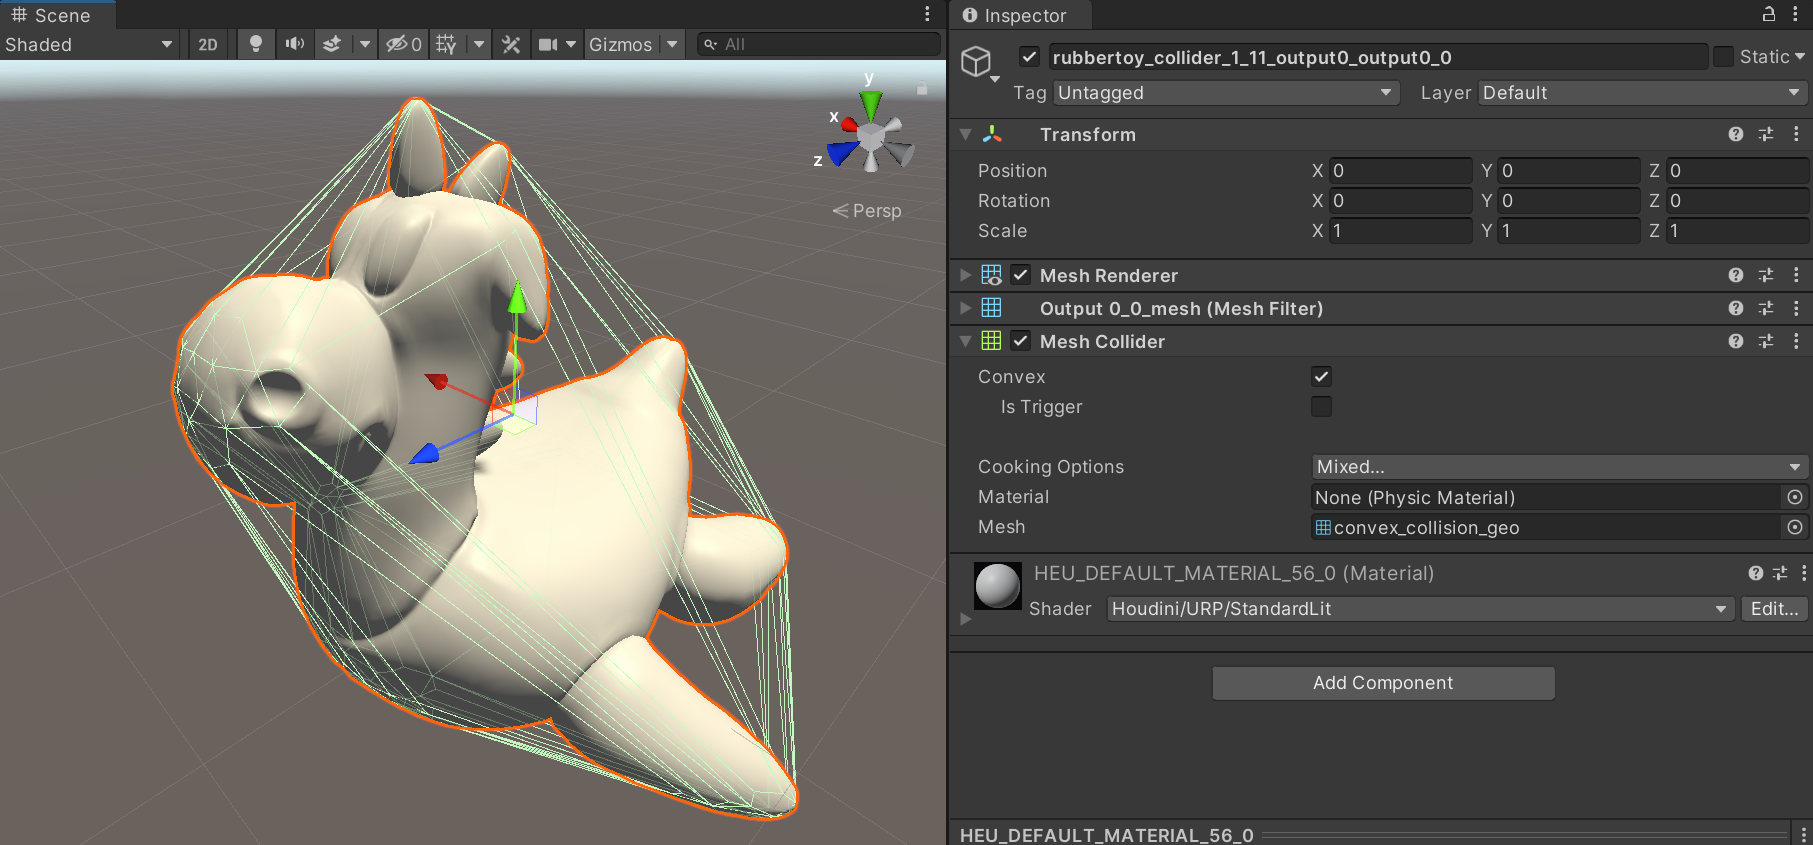This screenshot has height=845, width=1813.
Task: Open Shaded draw mode dropdown
Action: 90,44
